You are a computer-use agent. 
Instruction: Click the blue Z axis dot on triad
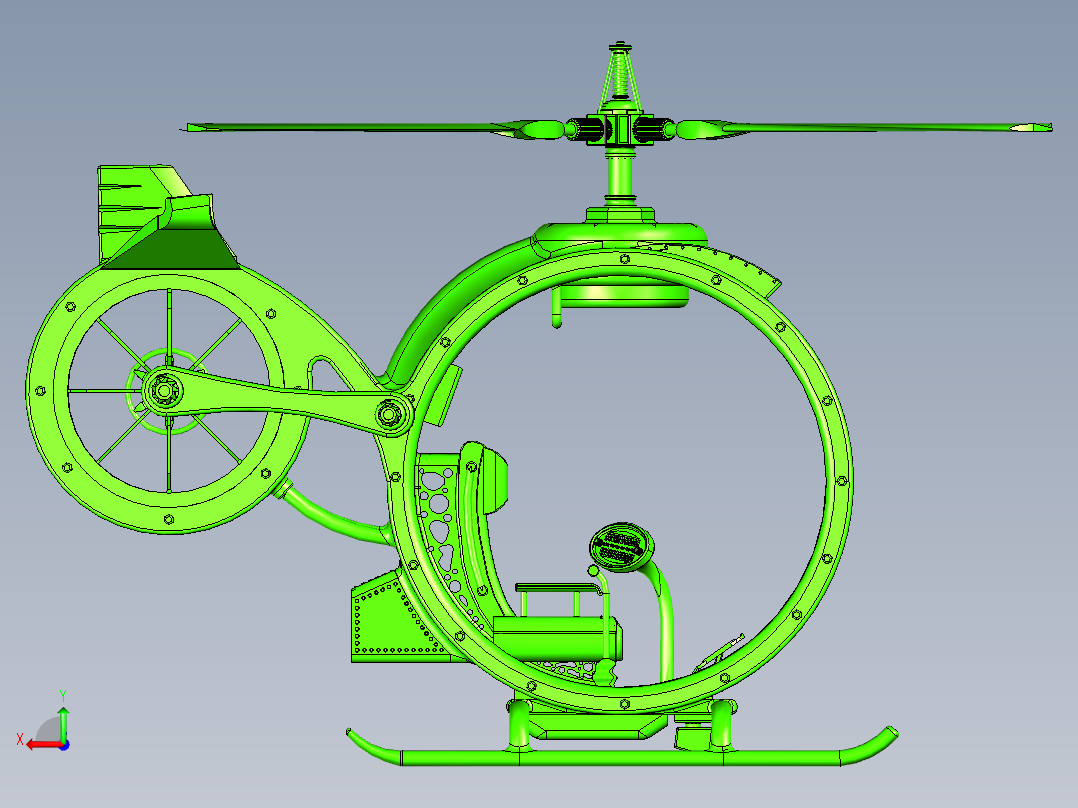pyautogui.click(x=65, y=745)
